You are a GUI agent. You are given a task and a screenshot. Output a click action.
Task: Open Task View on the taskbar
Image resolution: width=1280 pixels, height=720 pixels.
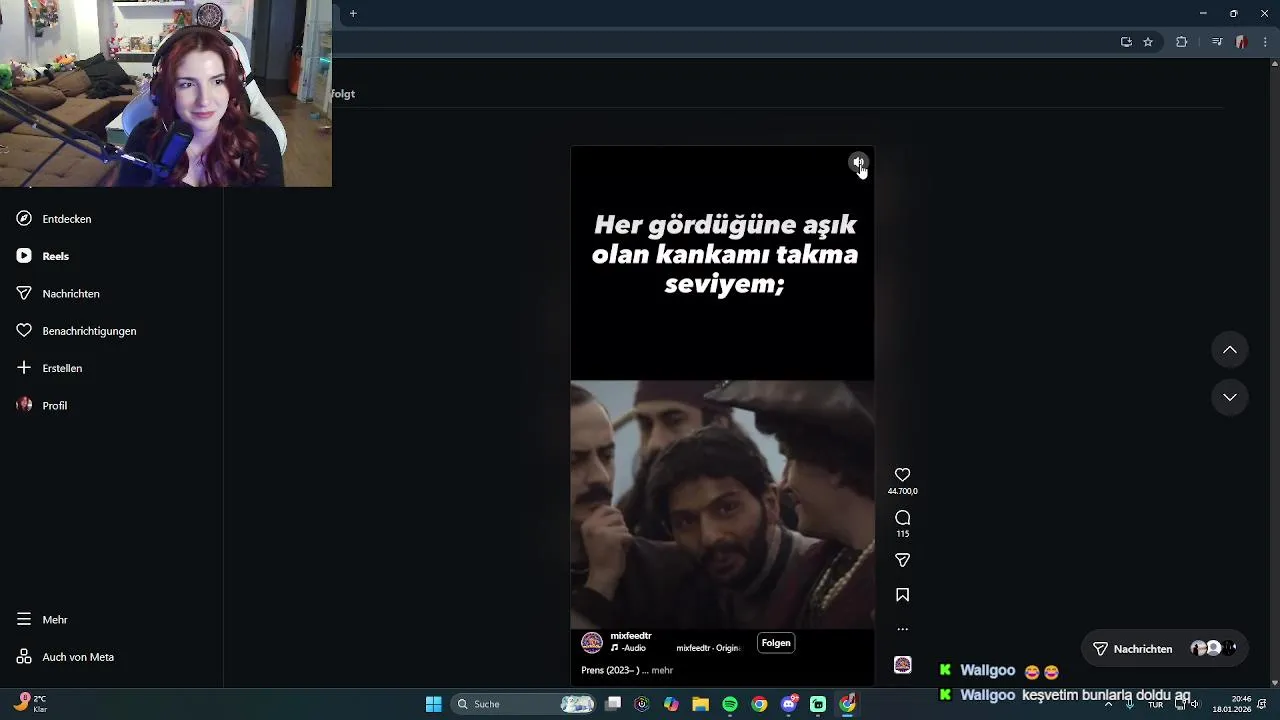click(613, 704)
